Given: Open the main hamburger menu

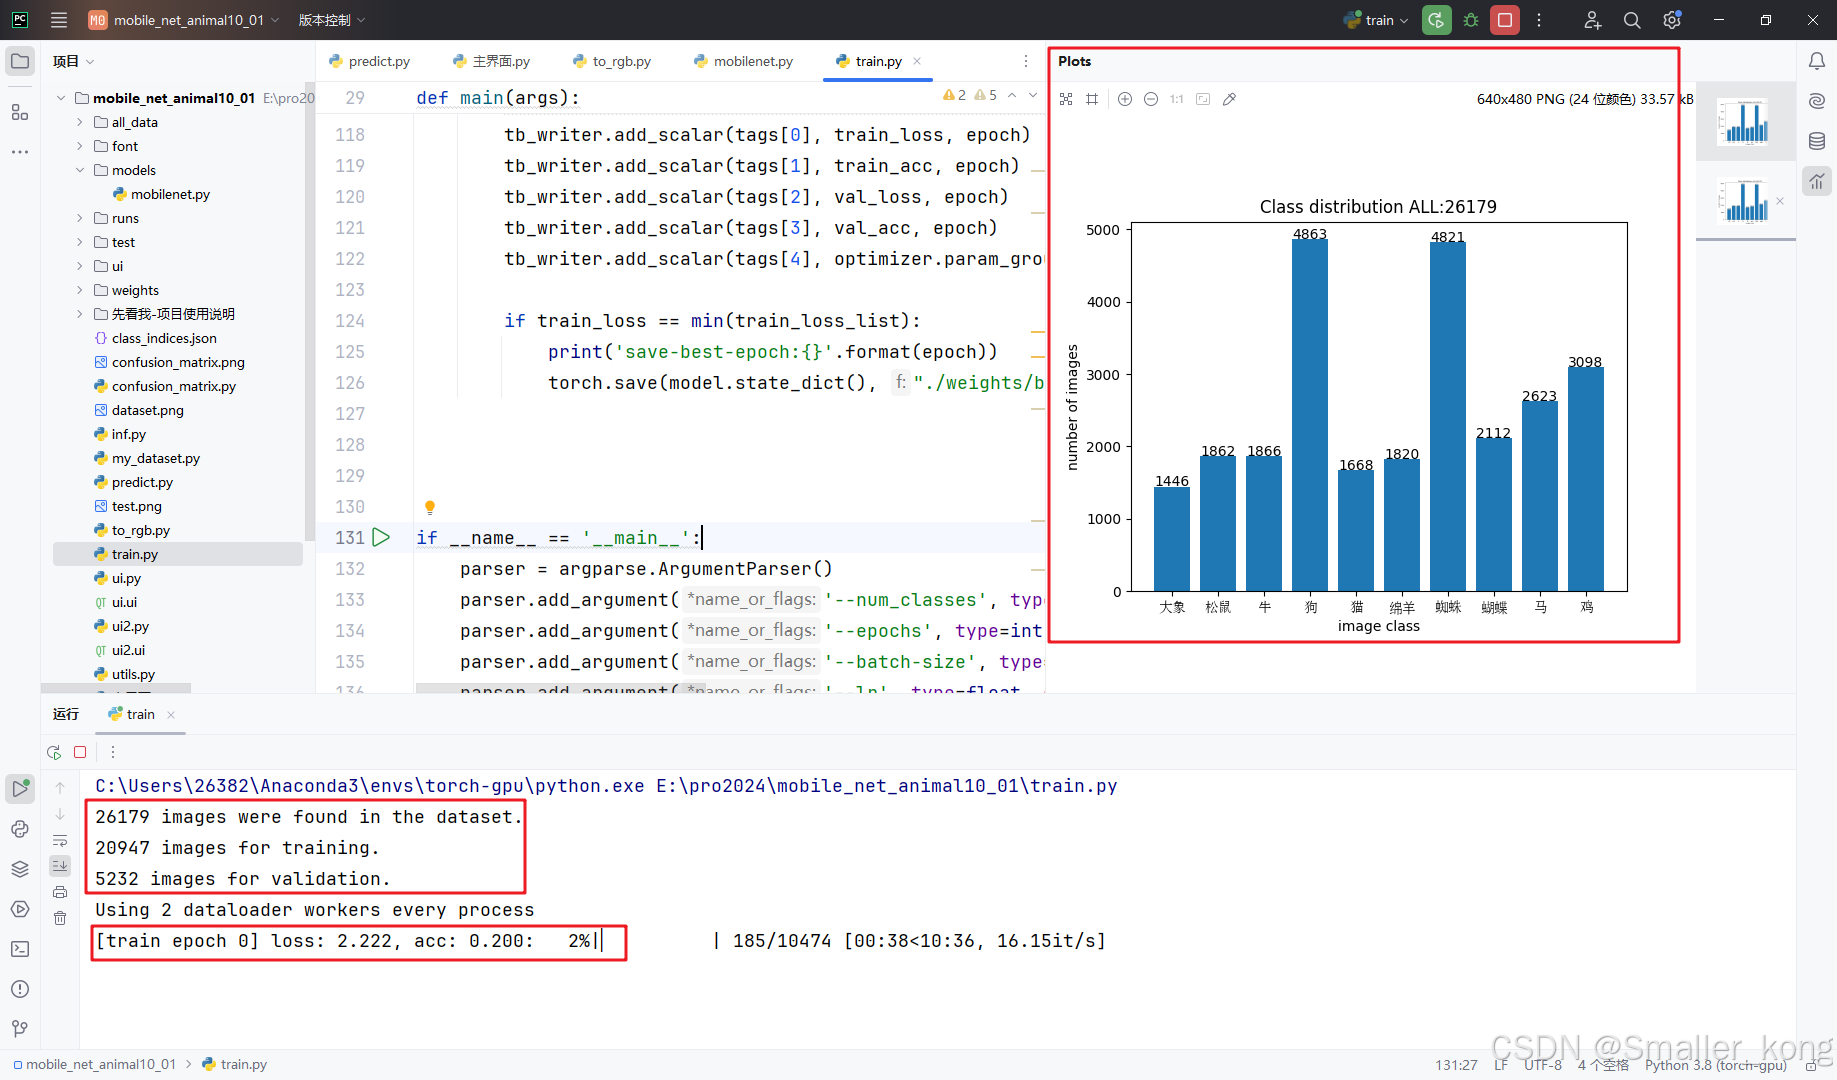Looking at the screenshot, I should coord(59,20).
